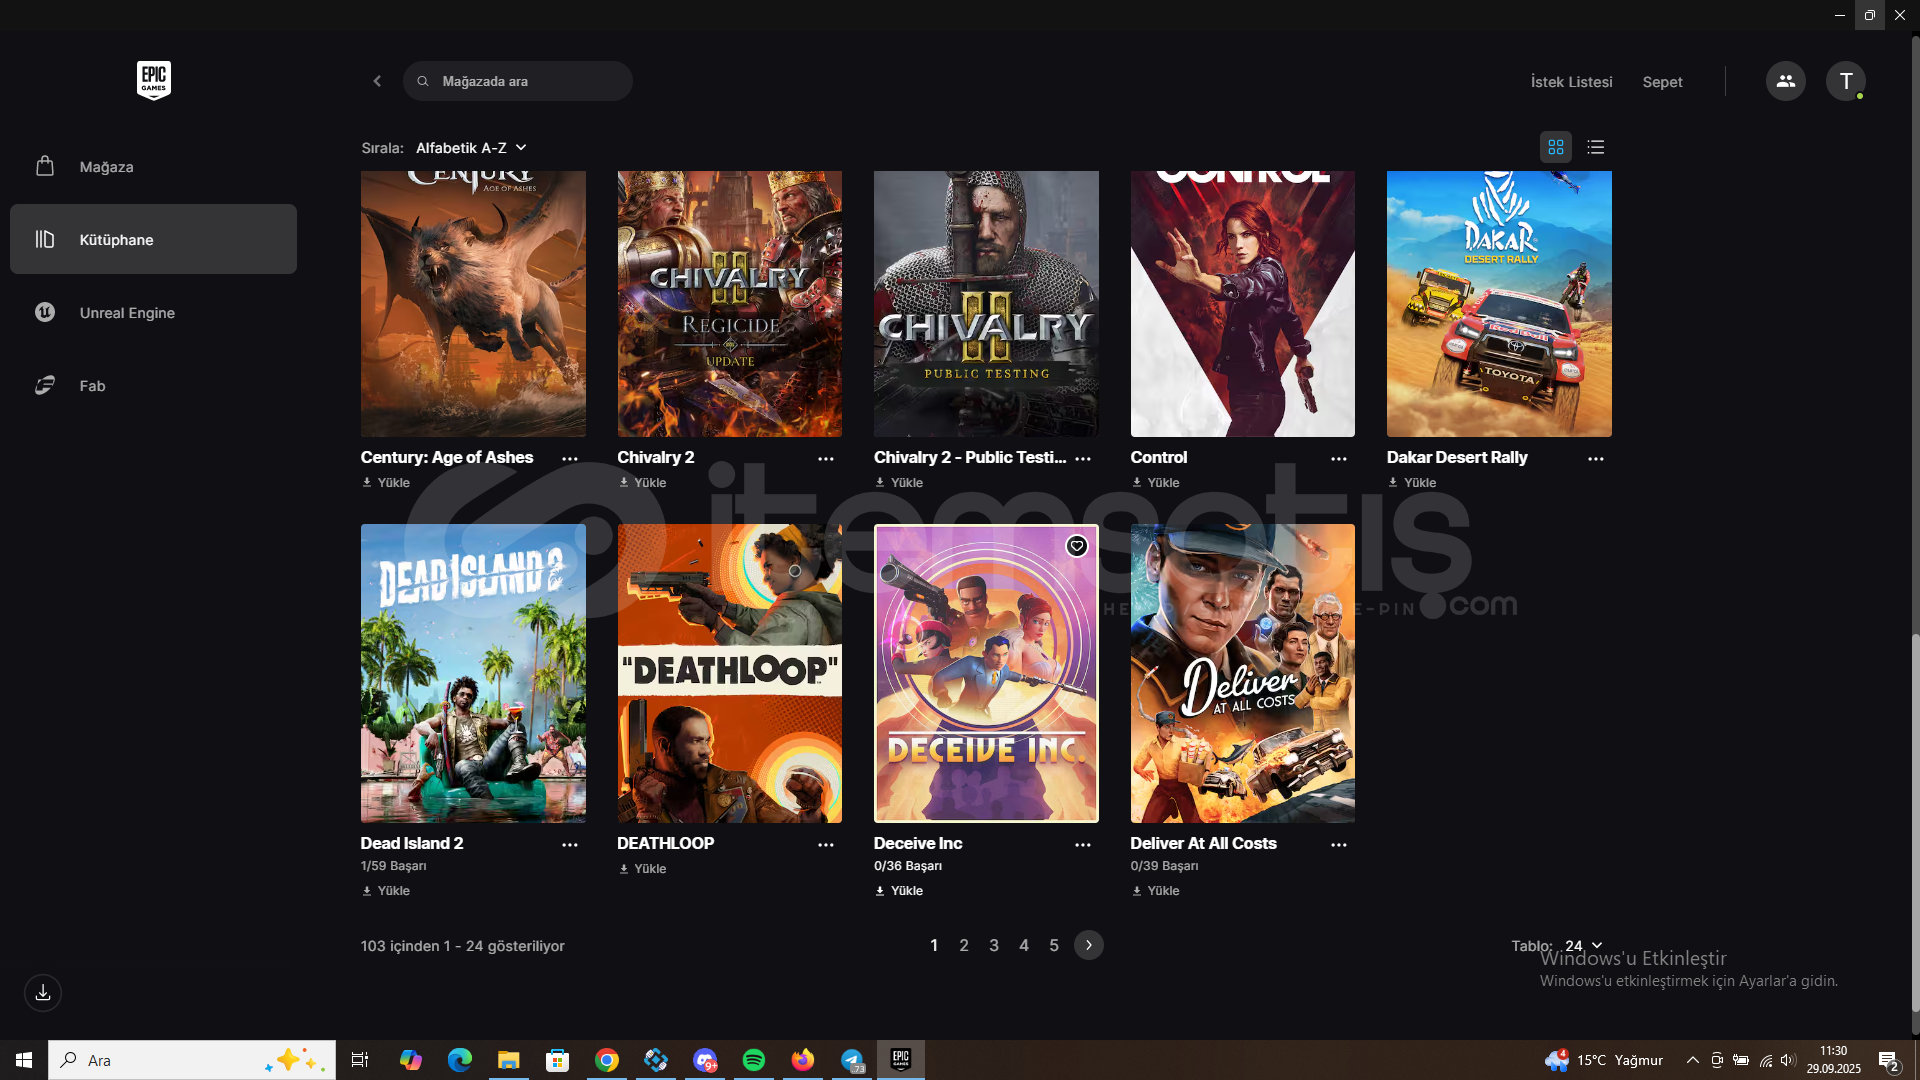The width and height of the screenshot is (1920, 1080).
Task: Click the Epic Games logo
Action: tap(154, 80)
